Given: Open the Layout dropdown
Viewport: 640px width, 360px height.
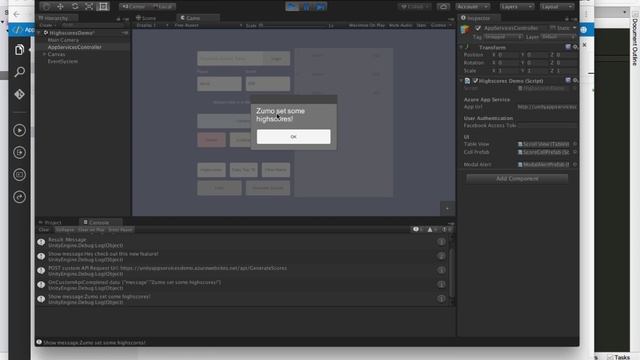Looking at the screenshot, I should [x=557, y=7].
